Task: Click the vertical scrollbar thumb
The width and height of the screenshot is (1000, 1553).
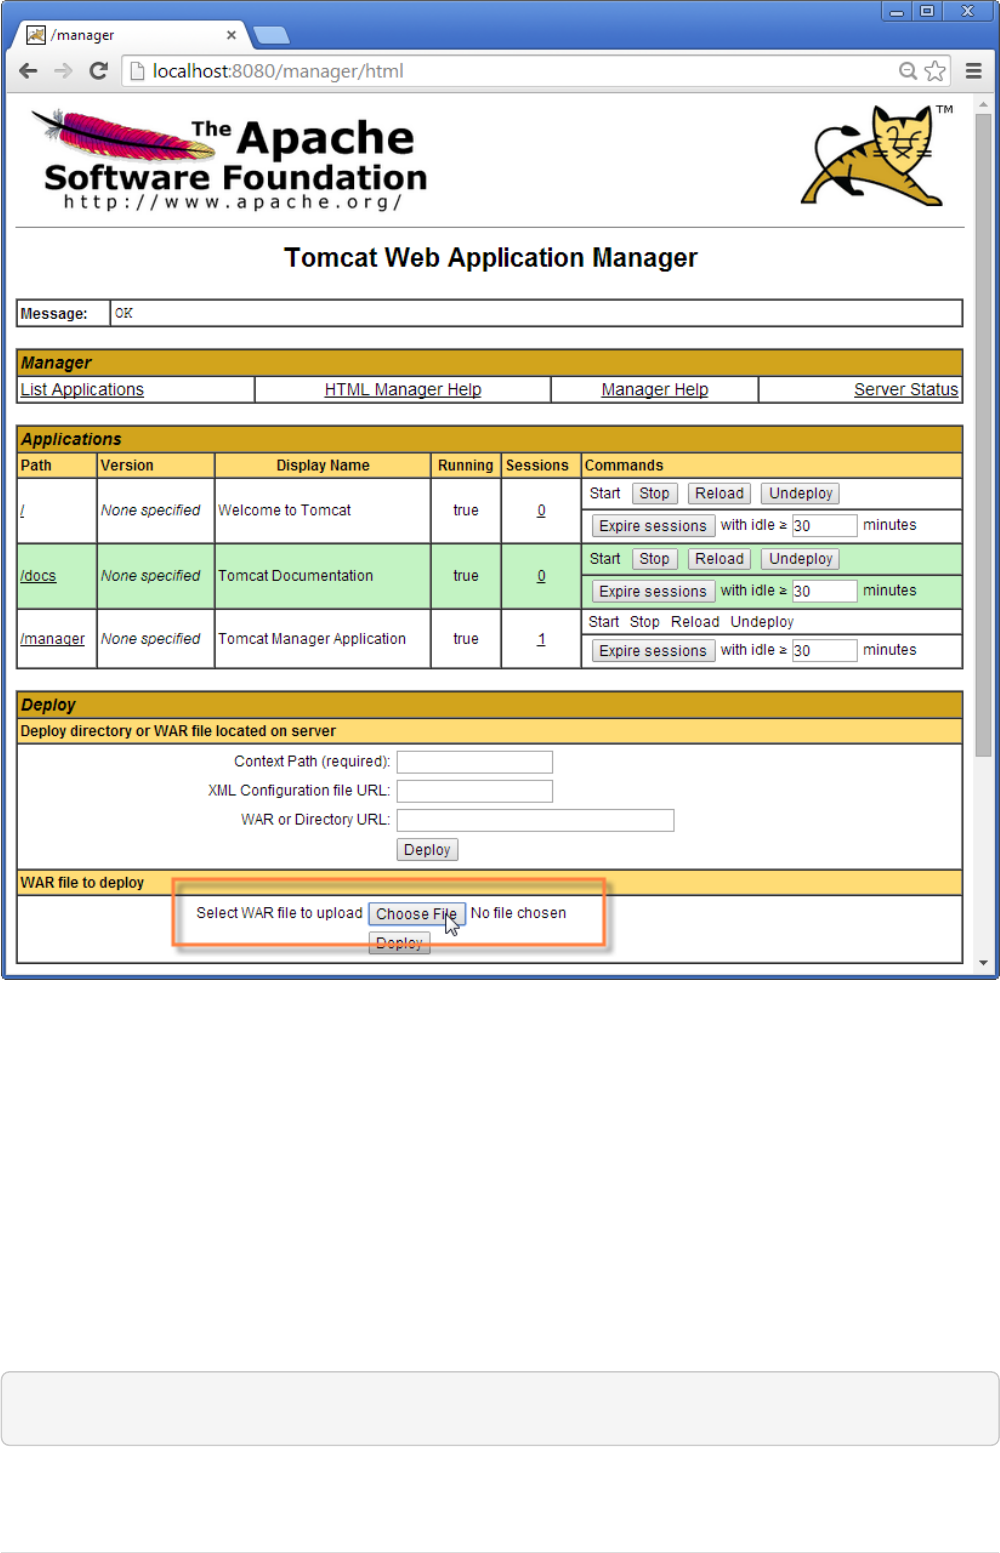Action: coord(983,435)
